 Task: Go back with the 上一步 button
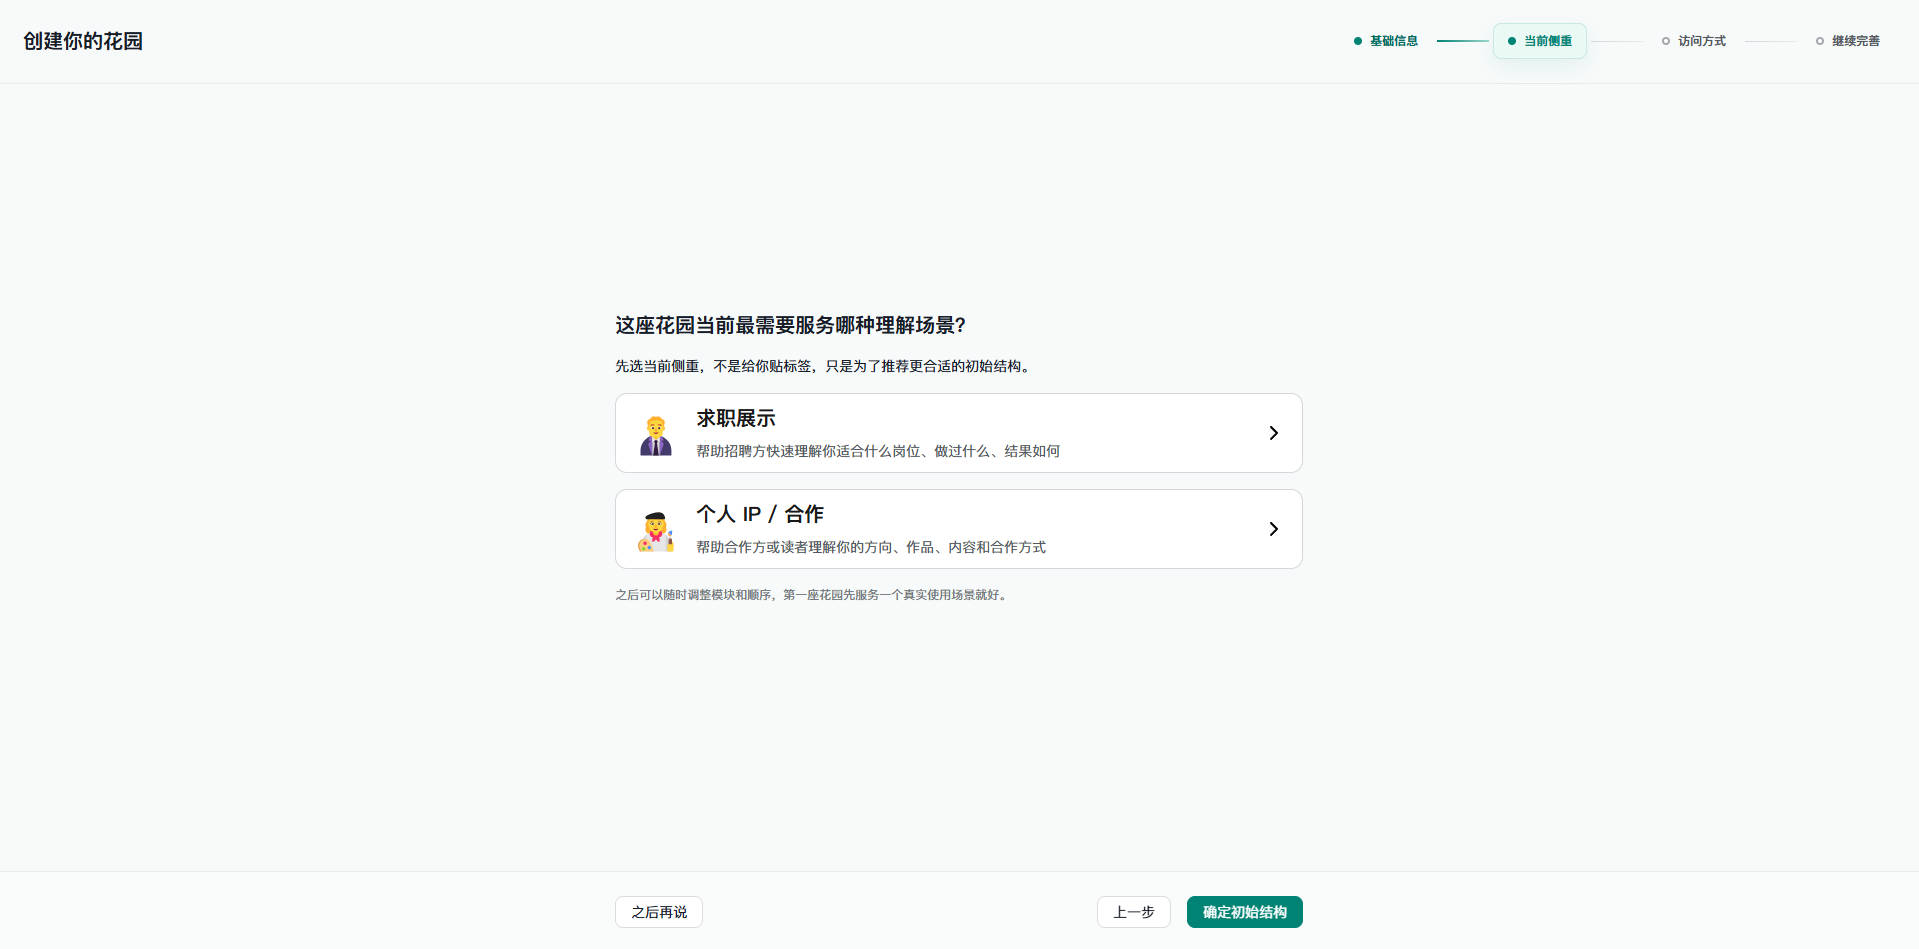point(1134,912)
